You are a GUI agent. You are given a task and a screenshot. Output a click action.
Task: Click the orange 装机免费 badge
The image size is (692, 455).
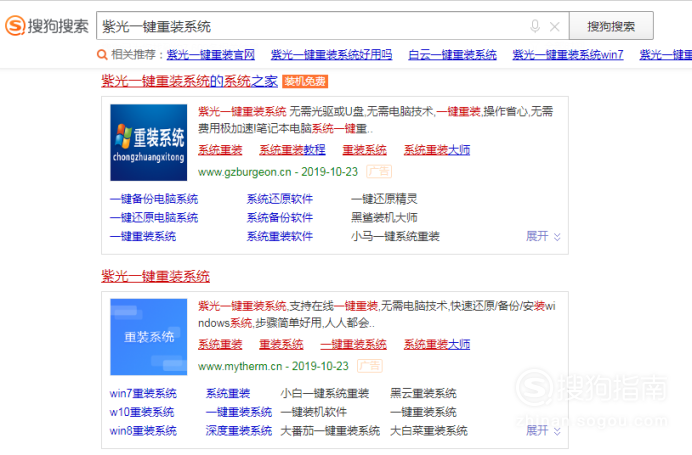305,82
